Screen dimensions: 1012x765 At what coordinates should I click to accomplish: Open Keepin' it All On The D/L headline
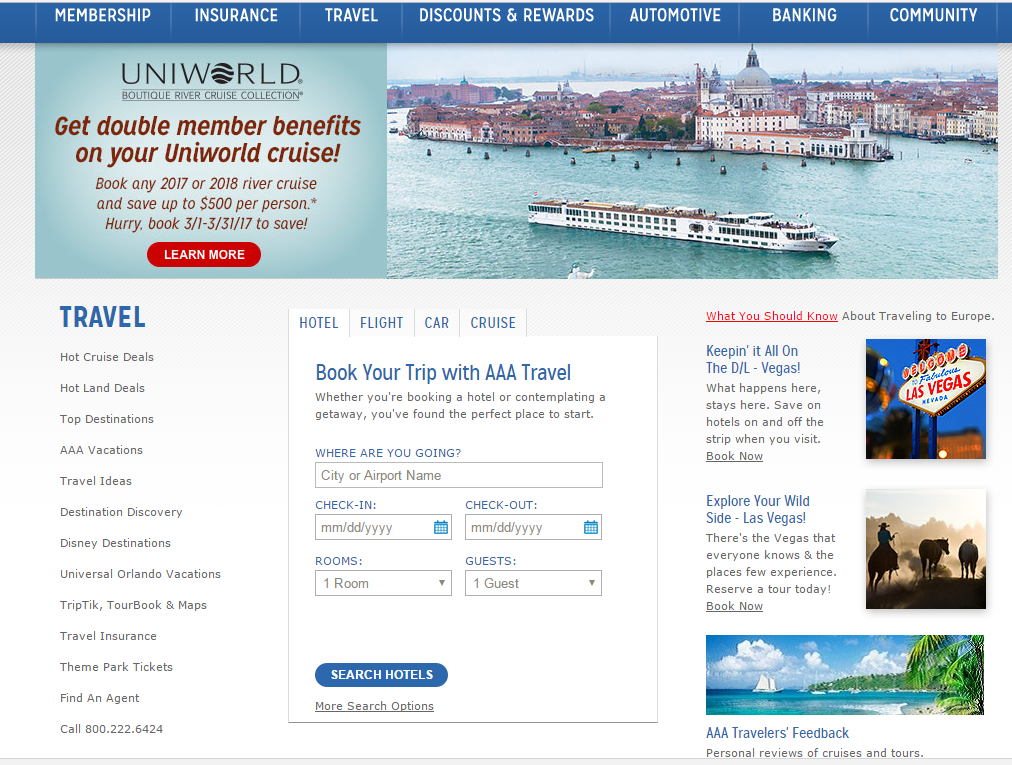click(753, 360)
